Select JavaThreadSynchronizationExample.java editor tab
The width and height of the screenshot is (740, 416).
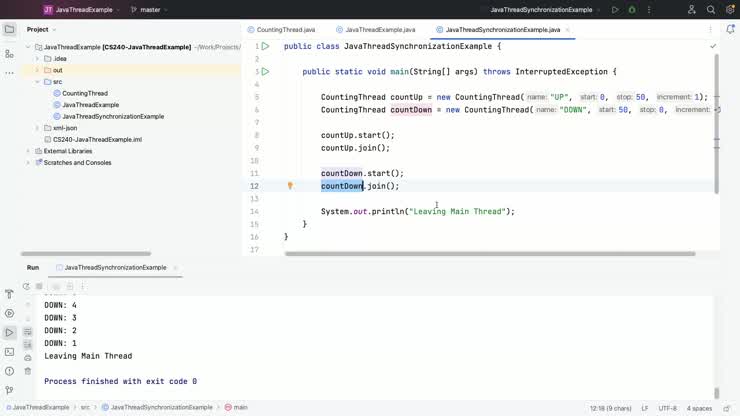coord(503,30)
